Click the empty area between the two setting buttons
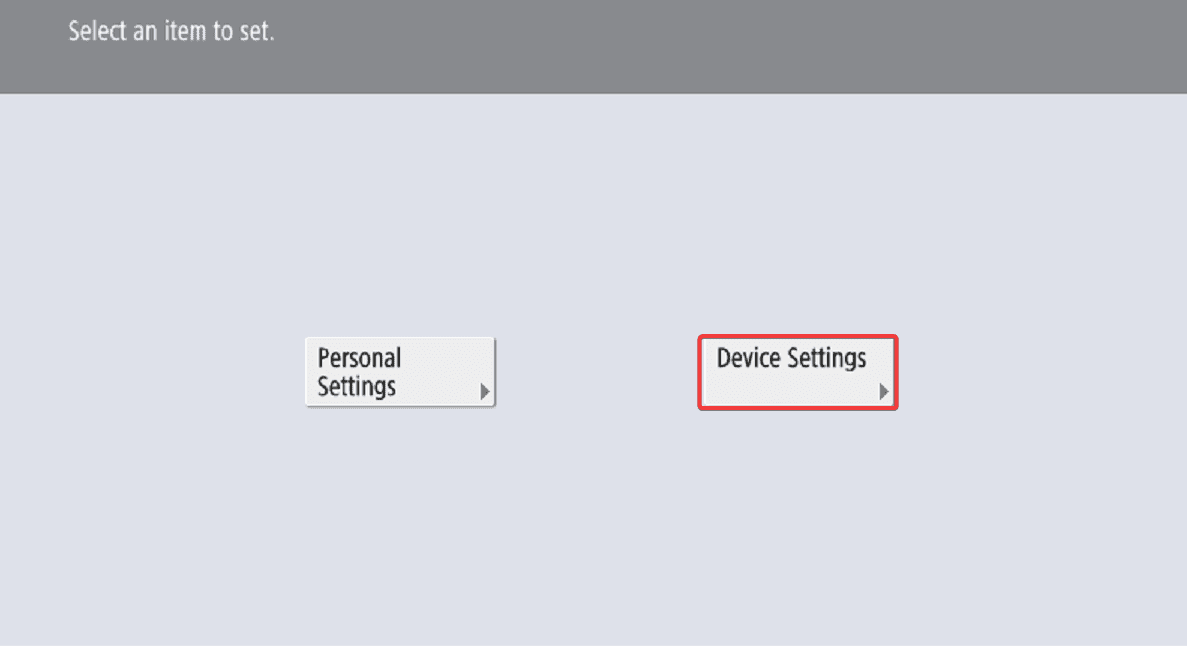The image size is (1187, 646). click(597, 372)
